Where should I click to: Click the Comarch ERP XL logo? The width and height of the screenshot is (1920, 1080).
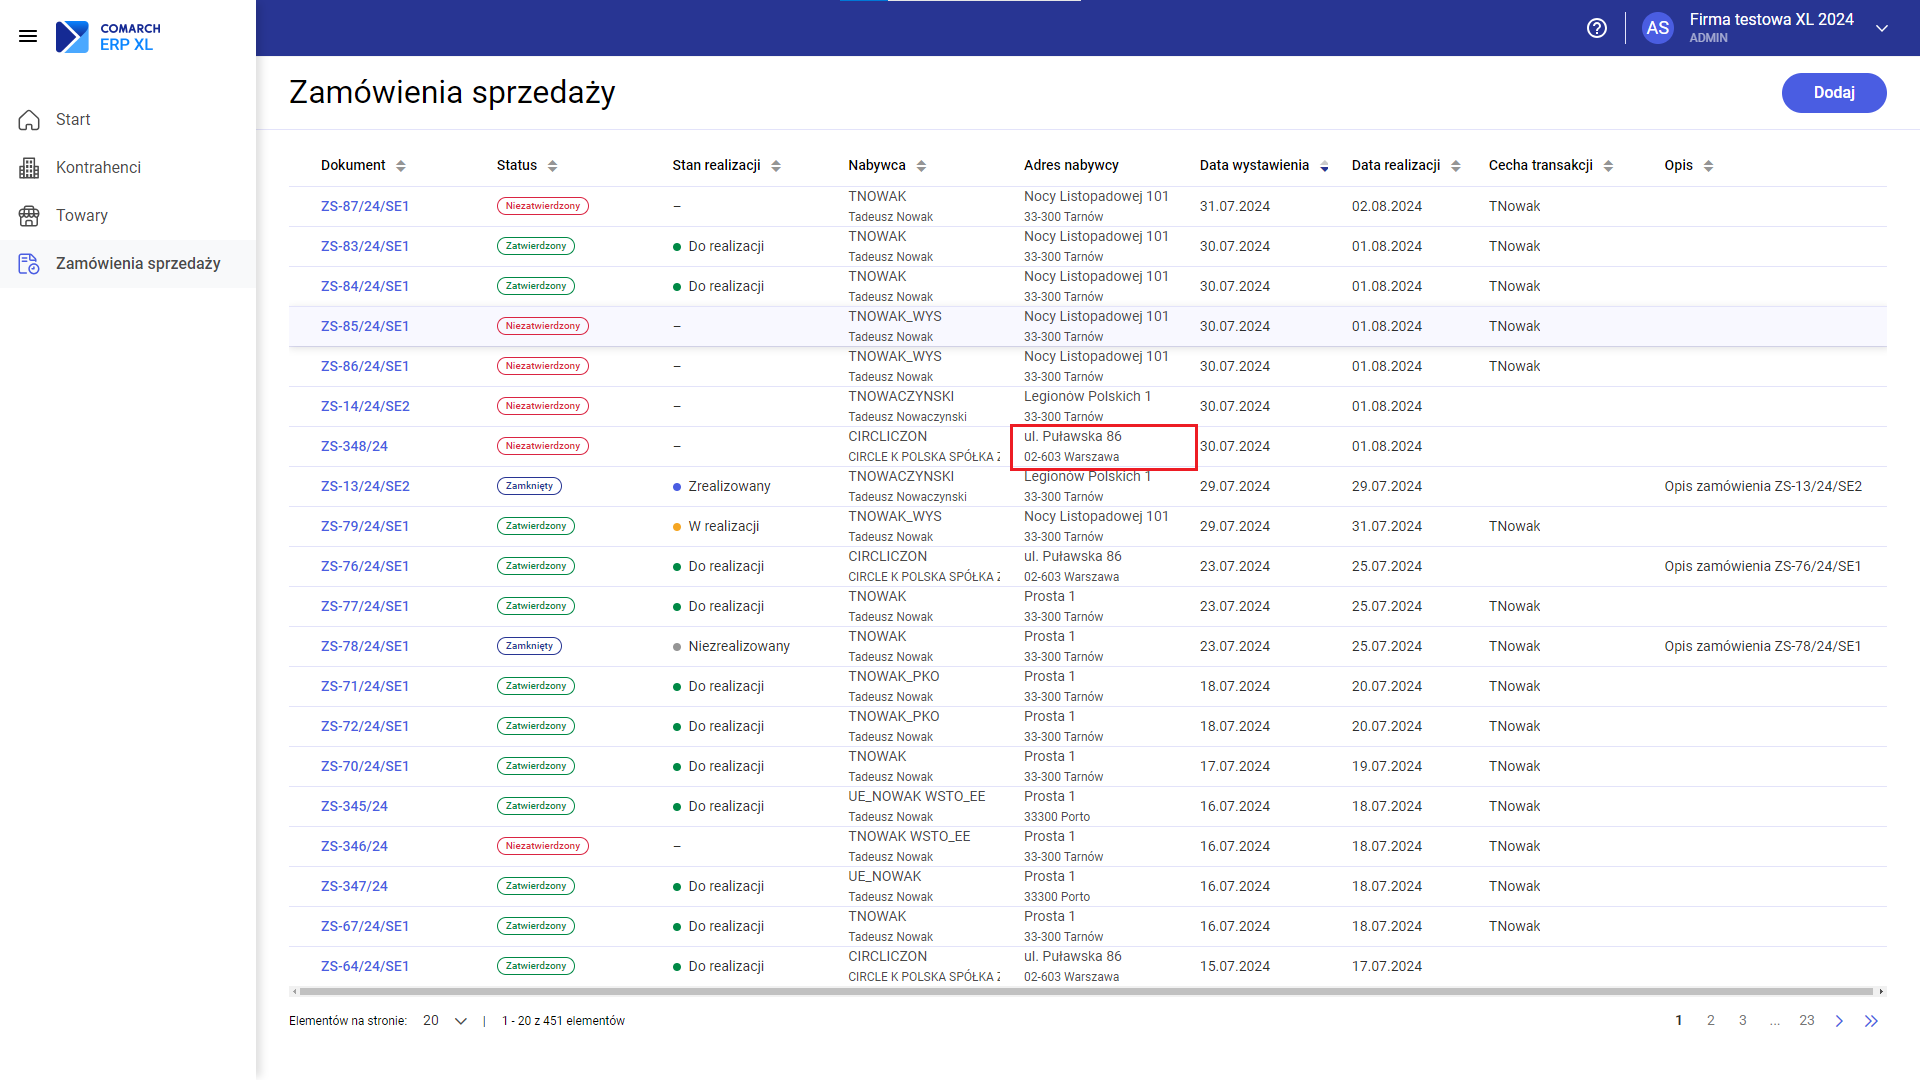pos(108,36)
